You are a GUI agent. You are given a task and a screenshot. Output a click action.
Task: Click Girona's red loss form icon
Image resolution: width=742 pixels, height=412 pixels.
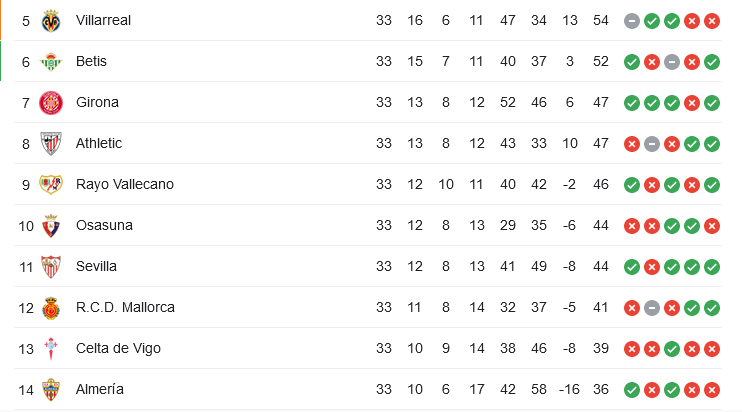692,103
